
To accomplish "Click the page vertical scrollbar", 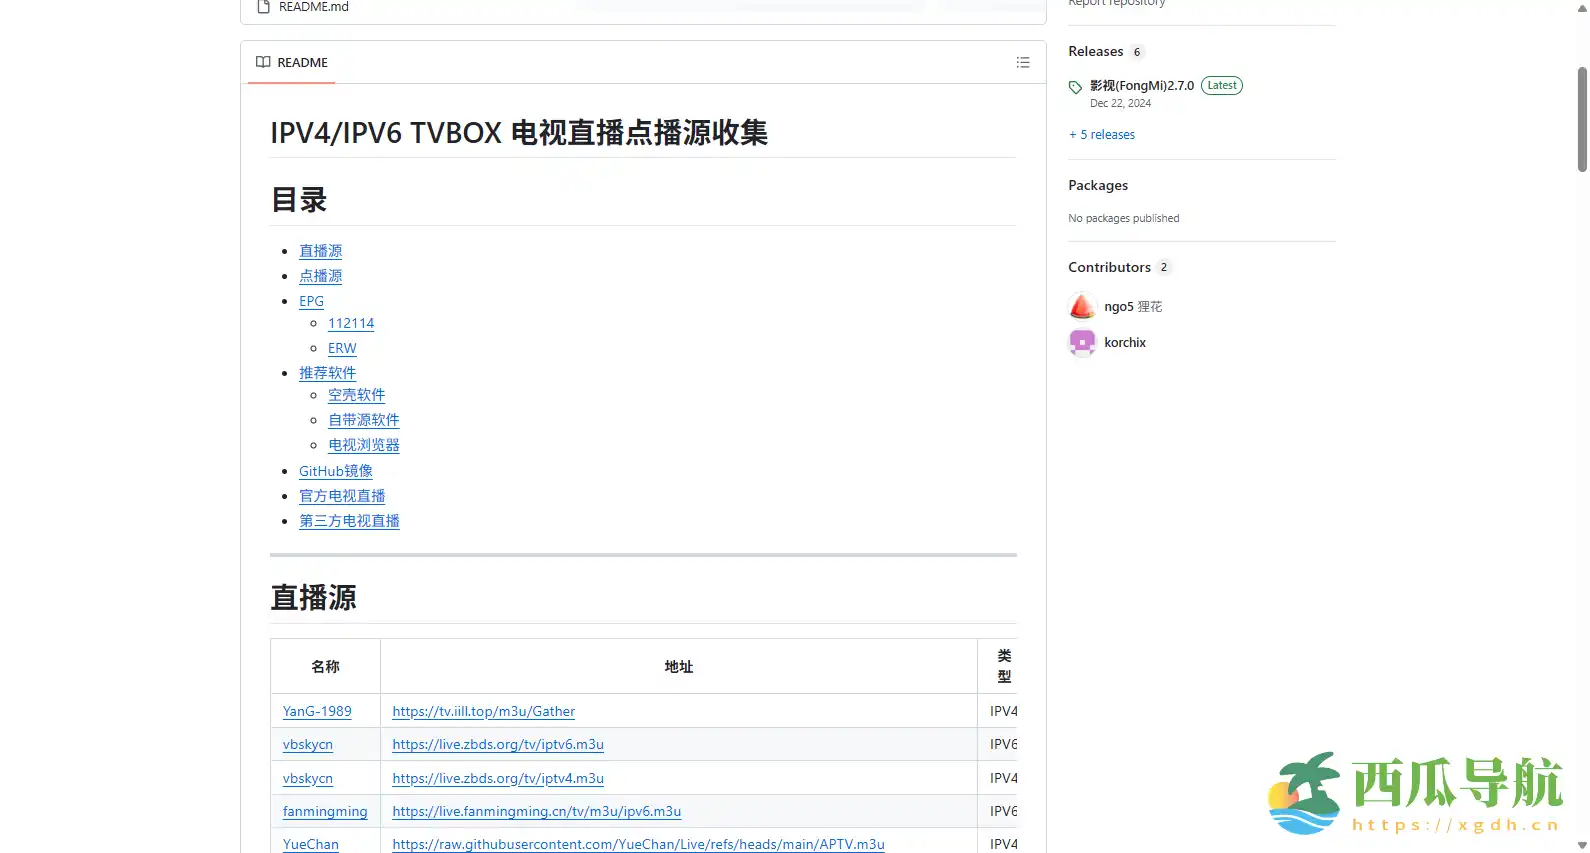I will click(x=1581, y=120).
